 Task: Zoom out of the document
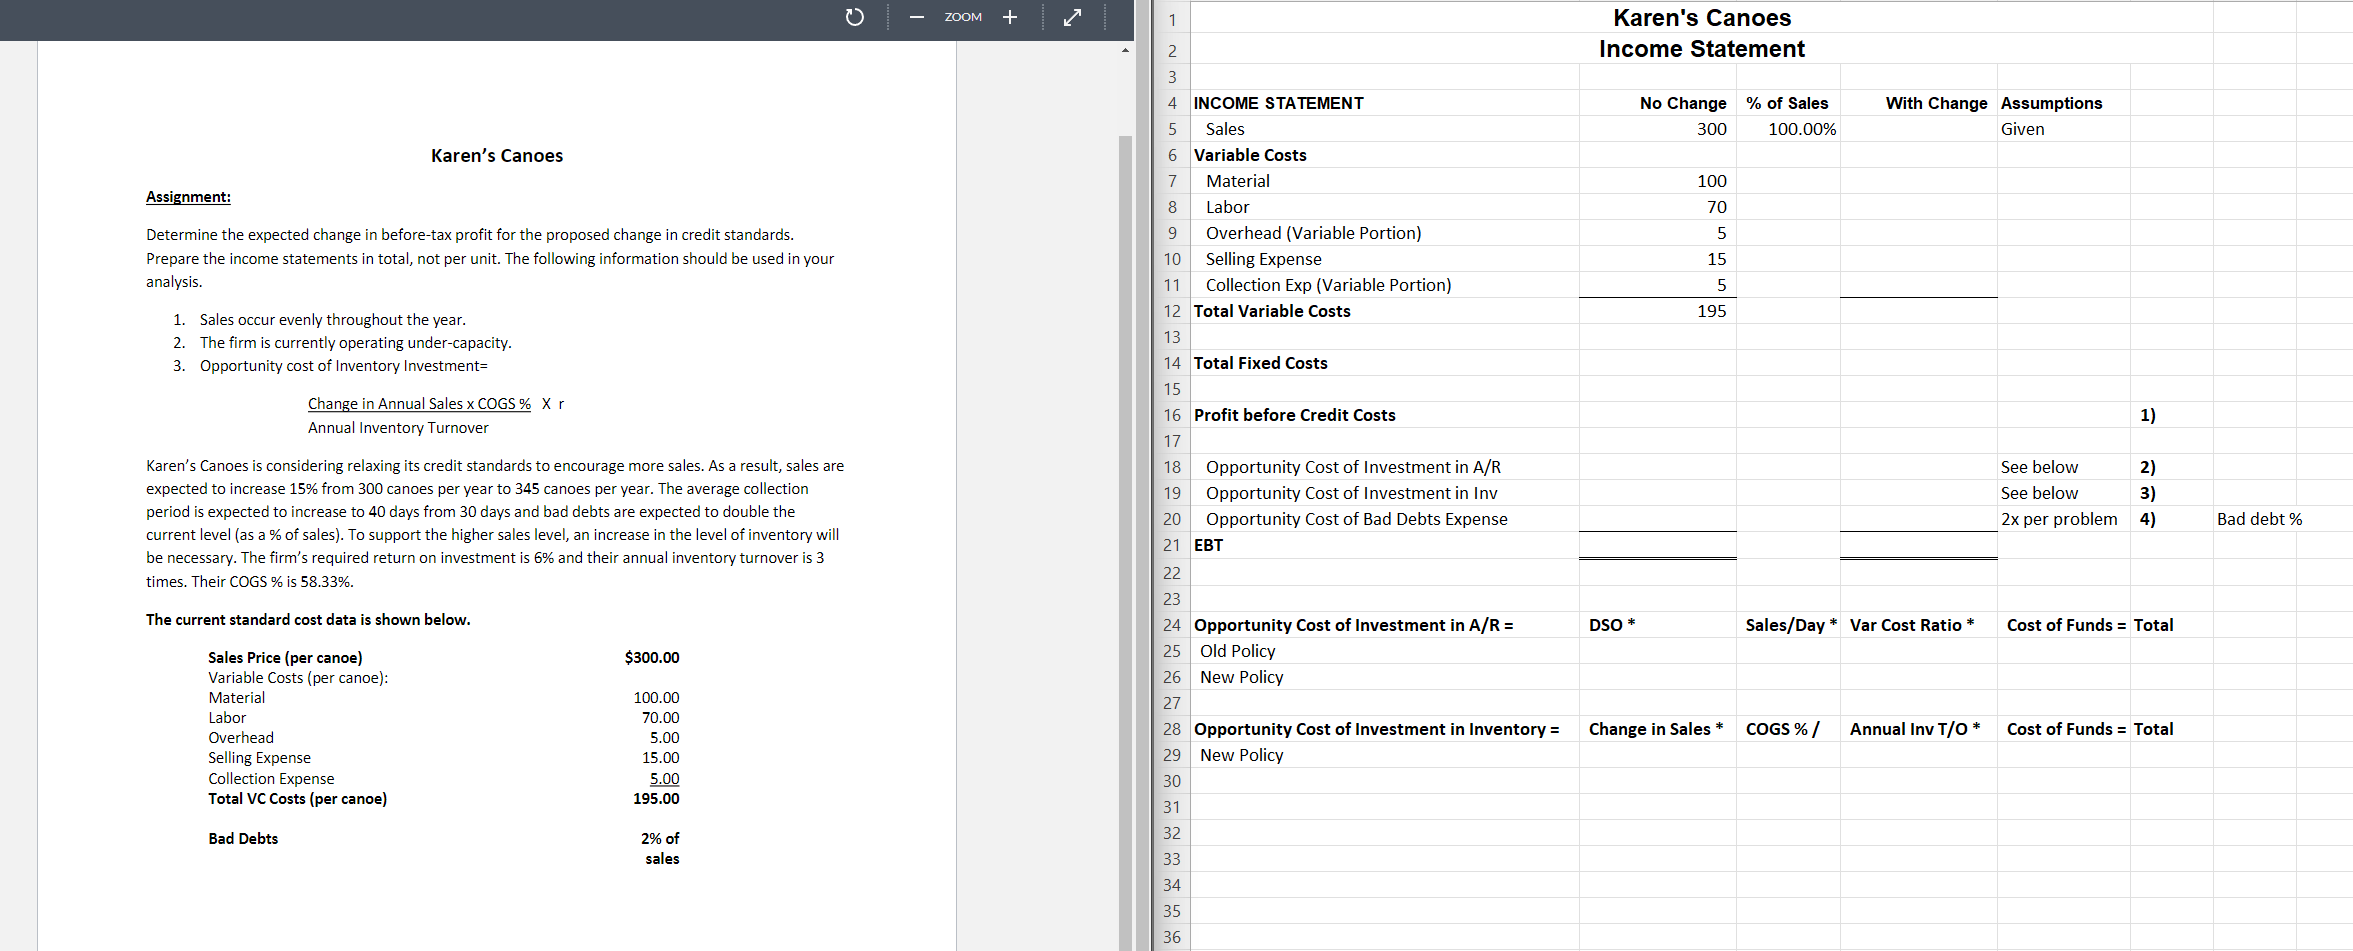click(915, 17)
